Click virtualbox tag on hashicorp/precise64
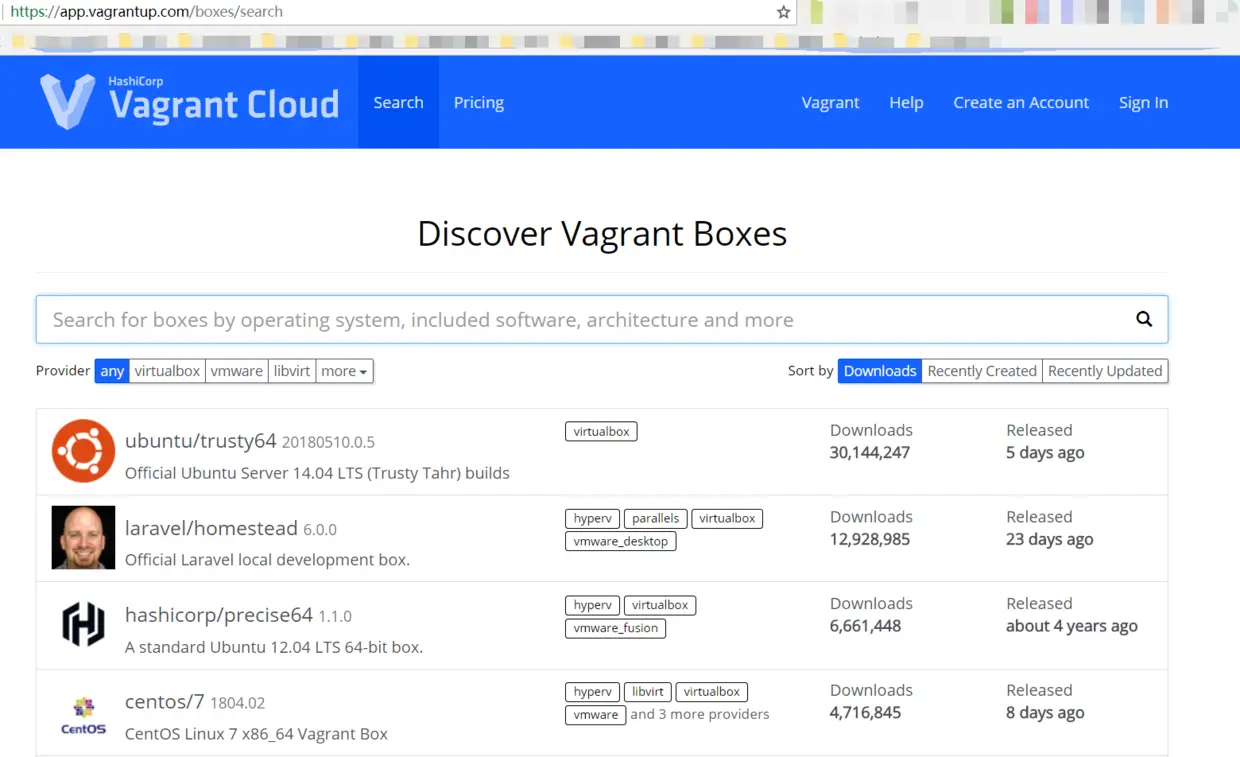This screenshot has width=1240, height=757. (x=660, y=605)
